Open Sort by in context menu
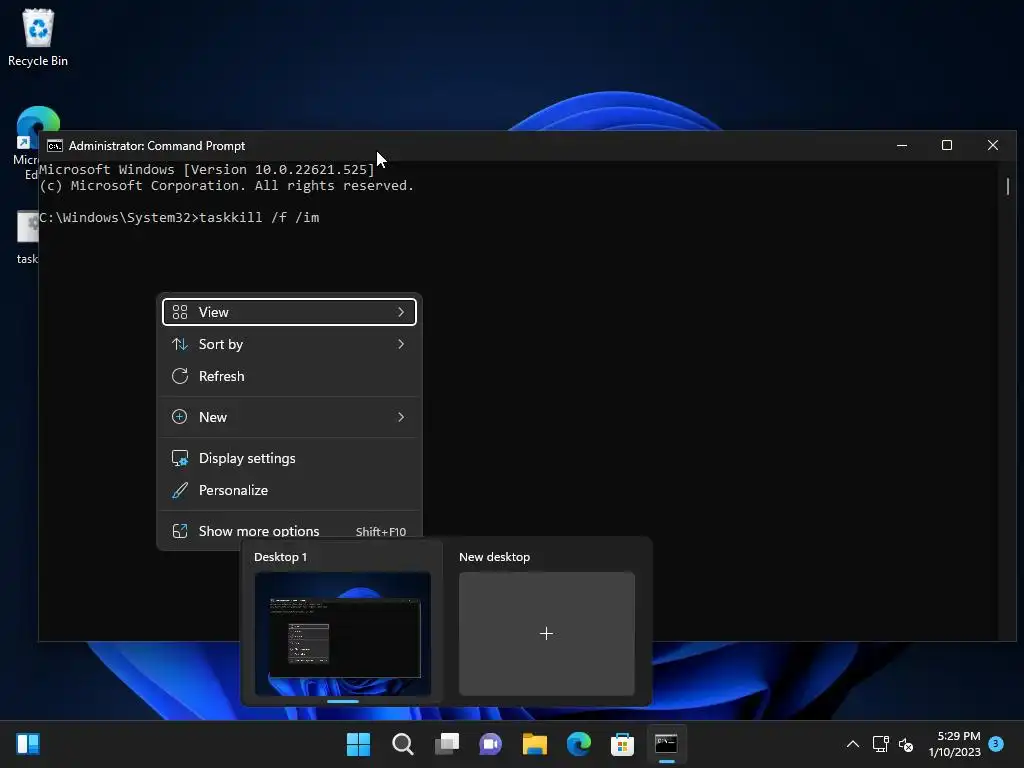 click(289, 344)
